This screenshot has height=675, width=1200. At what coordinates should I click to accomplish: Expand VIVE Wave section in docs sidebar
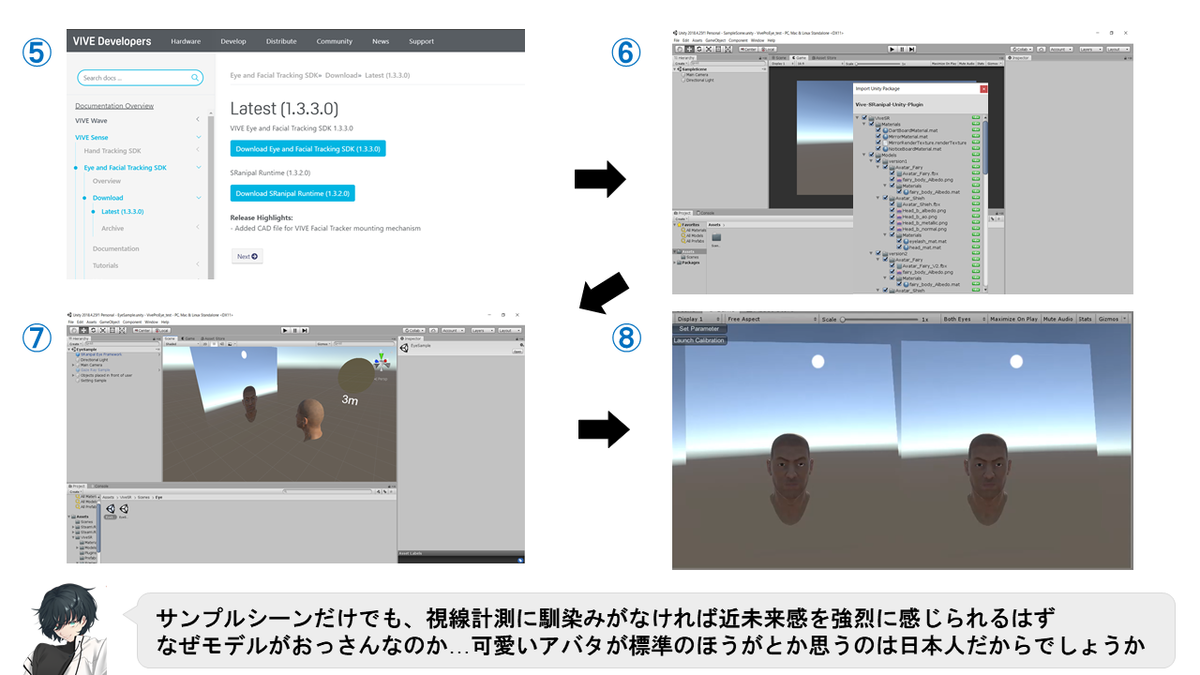click(x=198, y=120)
